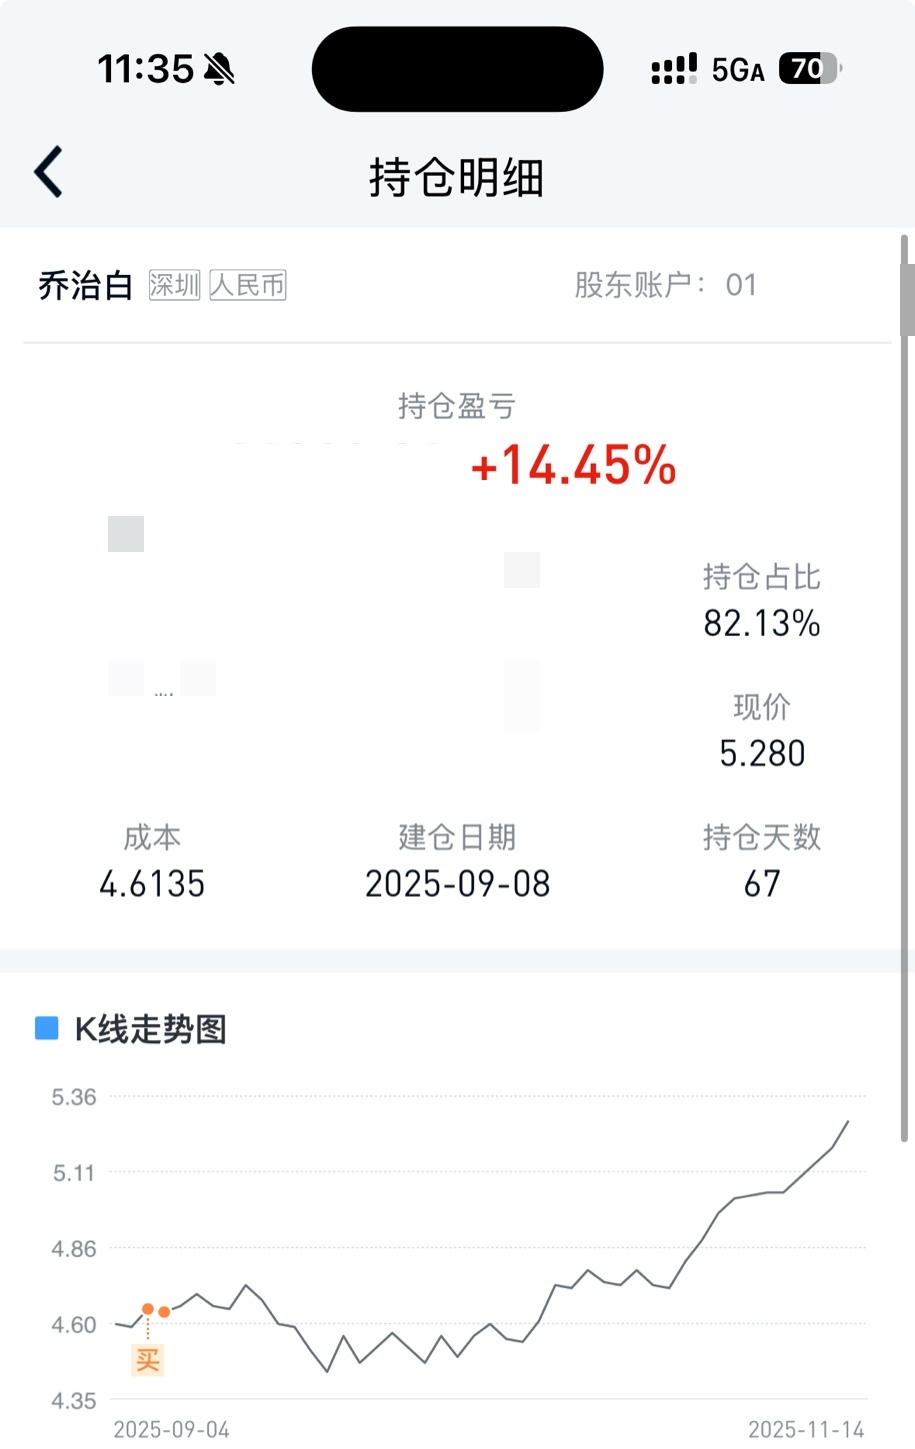Tap the battery indicator showing 70

809,69
